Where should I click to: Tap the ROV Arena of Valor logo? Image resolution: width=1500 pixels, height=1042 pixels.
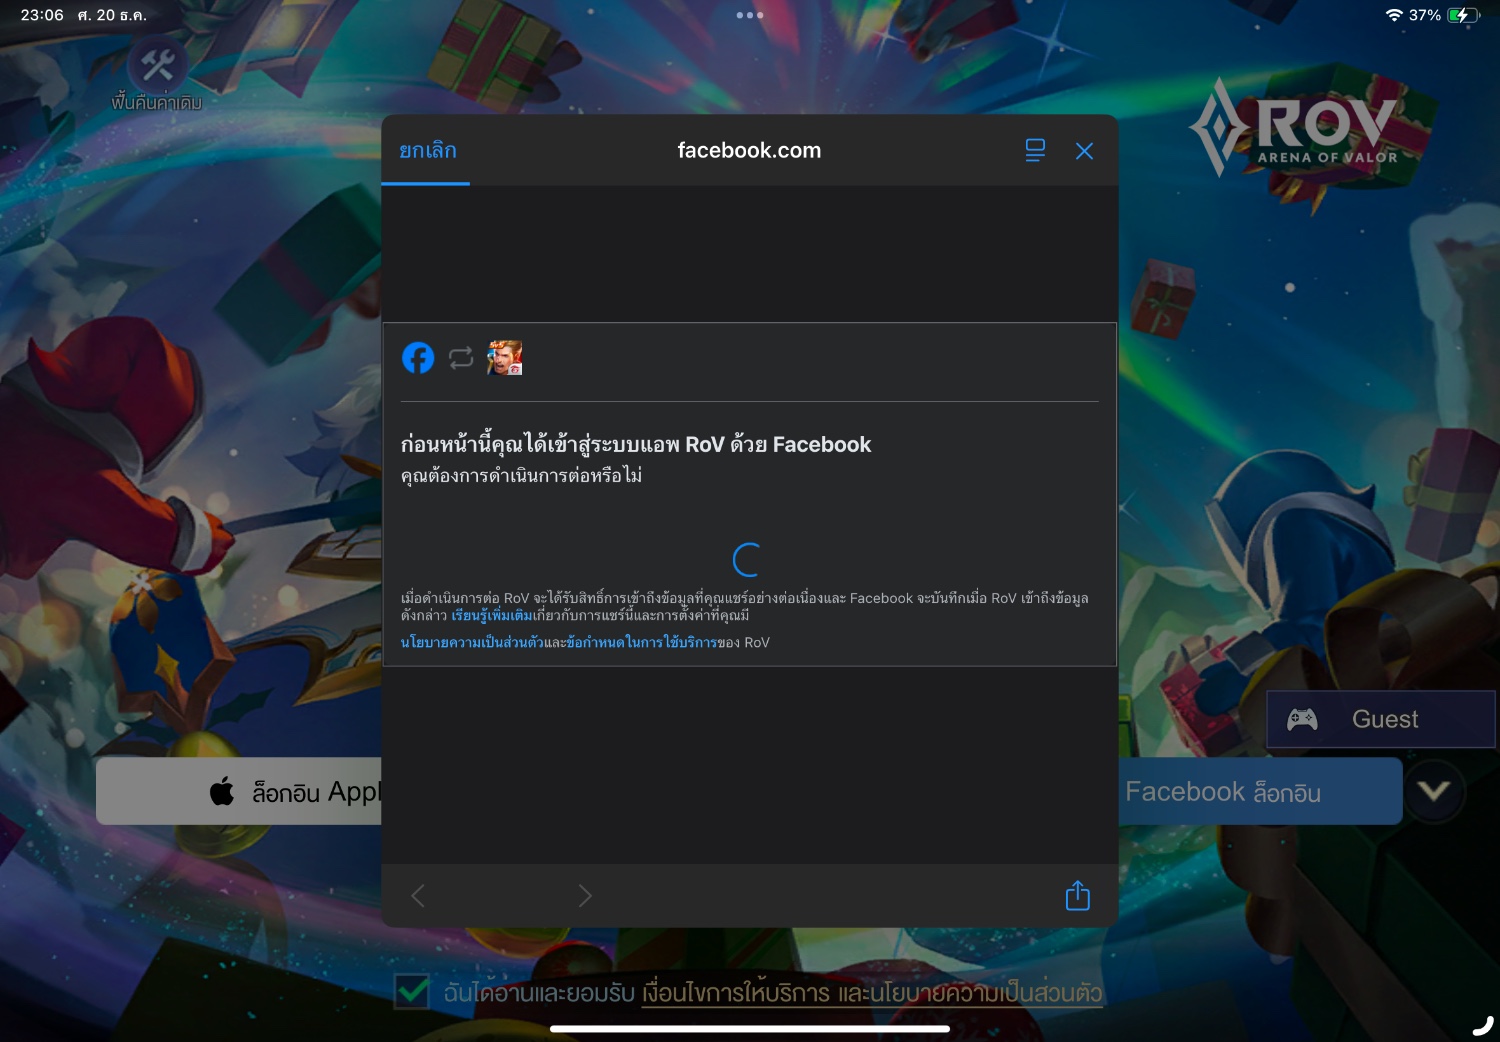pyautogui.click(x=1295, y=130)
